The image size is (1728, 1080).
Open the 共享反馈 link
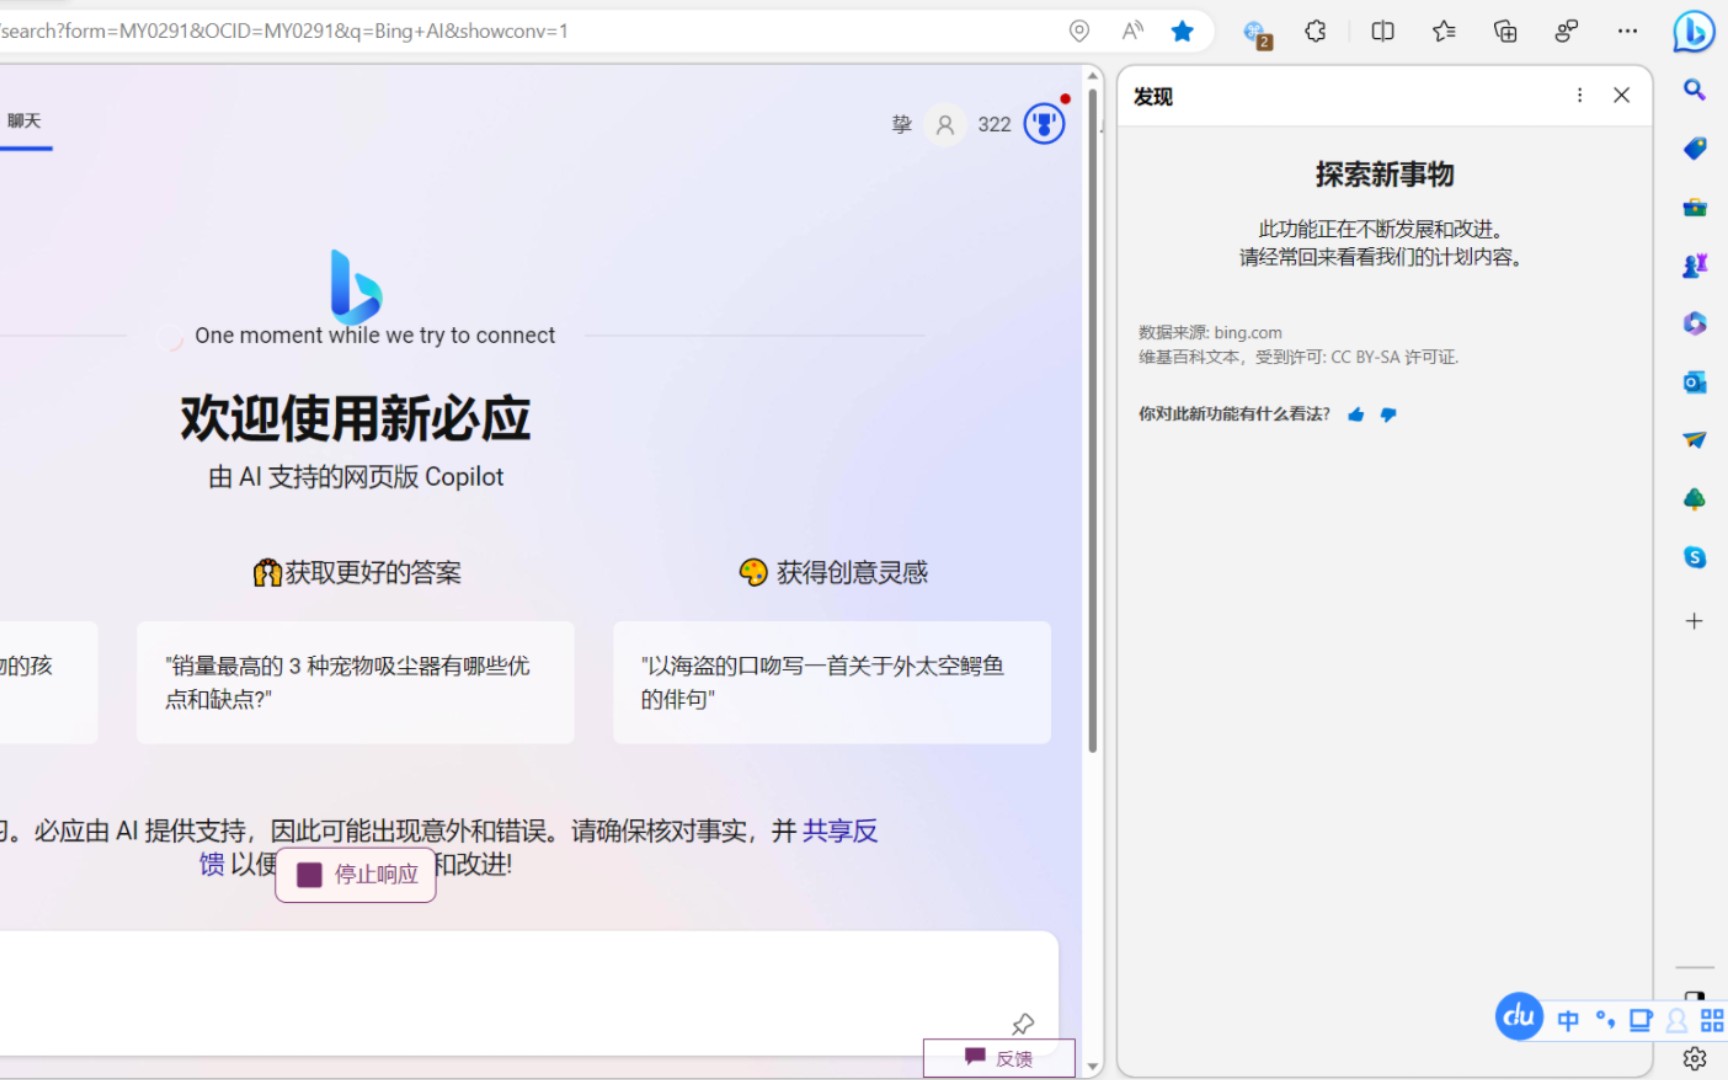[839, 831]
